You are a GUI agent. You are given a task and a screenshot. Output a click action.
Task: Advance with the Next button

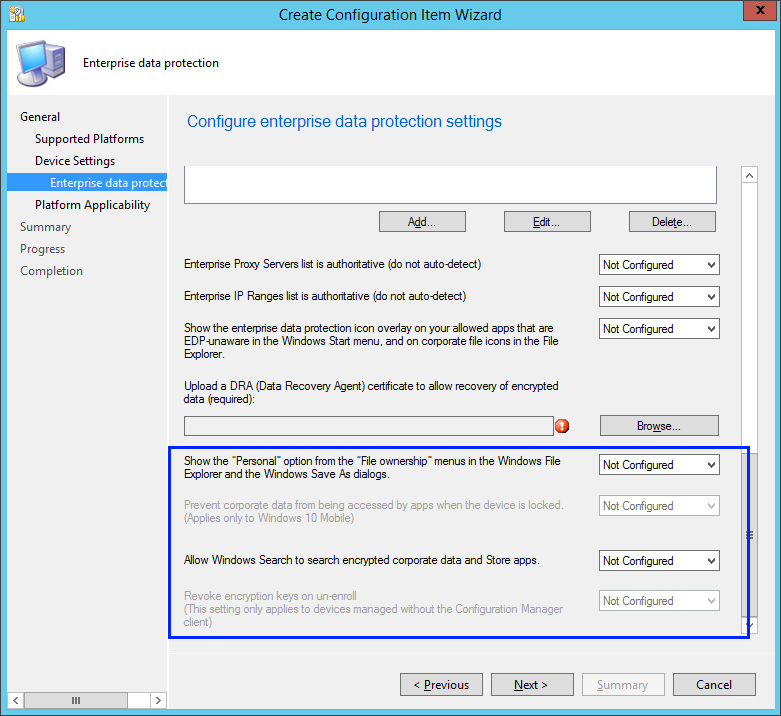(532, 685)
